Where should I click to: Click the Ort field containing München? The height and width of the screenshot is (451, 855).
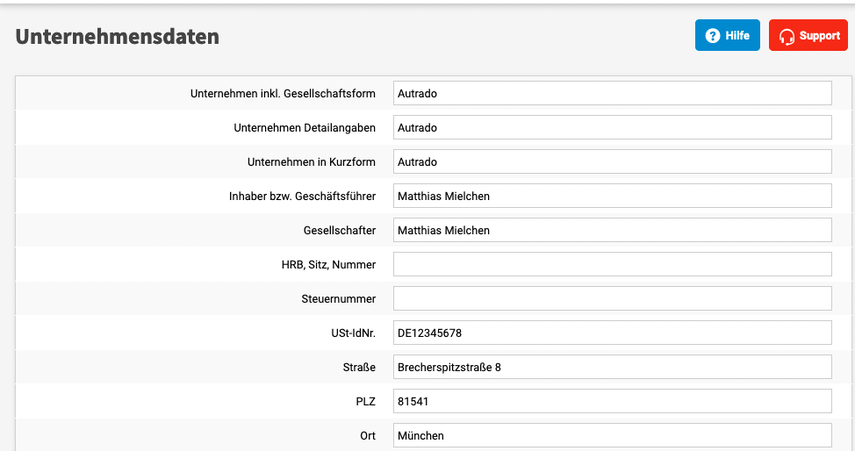(x=612, y=435)
